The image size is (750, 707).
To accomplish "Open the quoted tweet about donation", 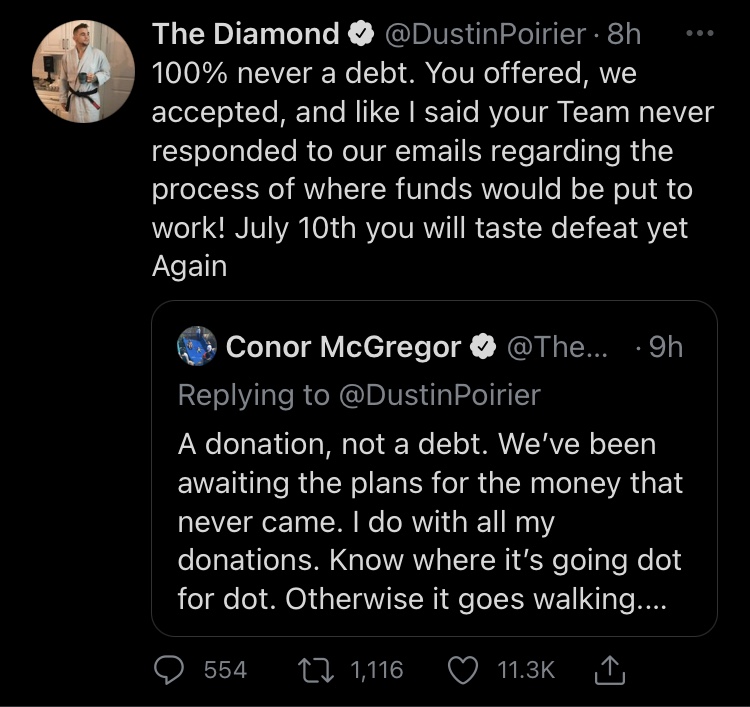I will pyautogui.click(x=434, y=468).
